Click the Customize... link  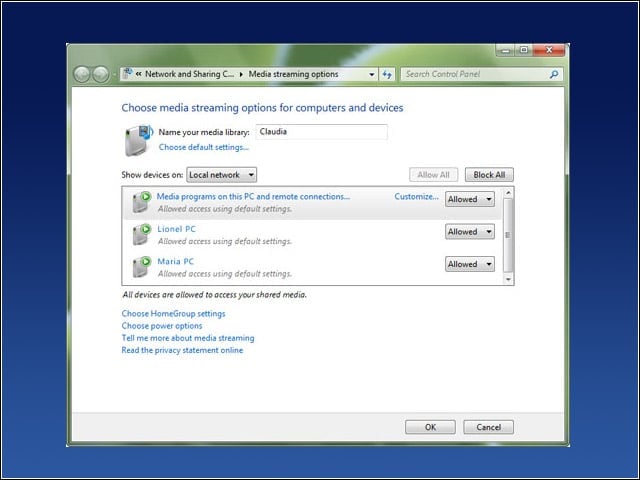(416, 196)
